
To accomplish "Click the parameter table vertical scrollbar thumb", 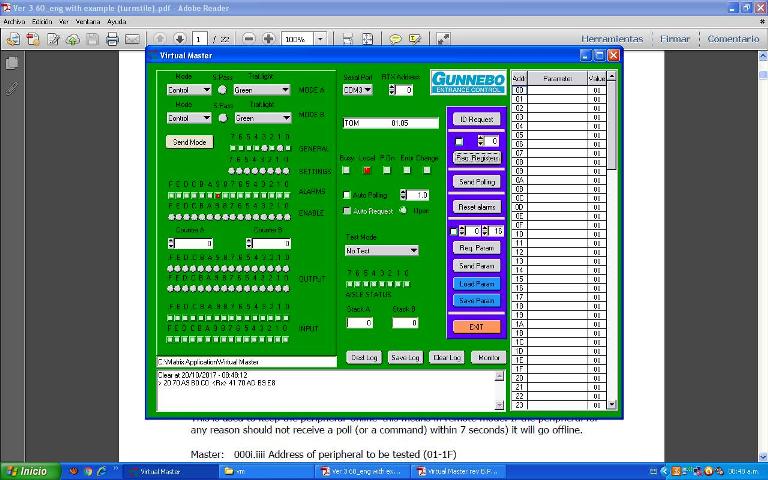I will tap(611, 126).
